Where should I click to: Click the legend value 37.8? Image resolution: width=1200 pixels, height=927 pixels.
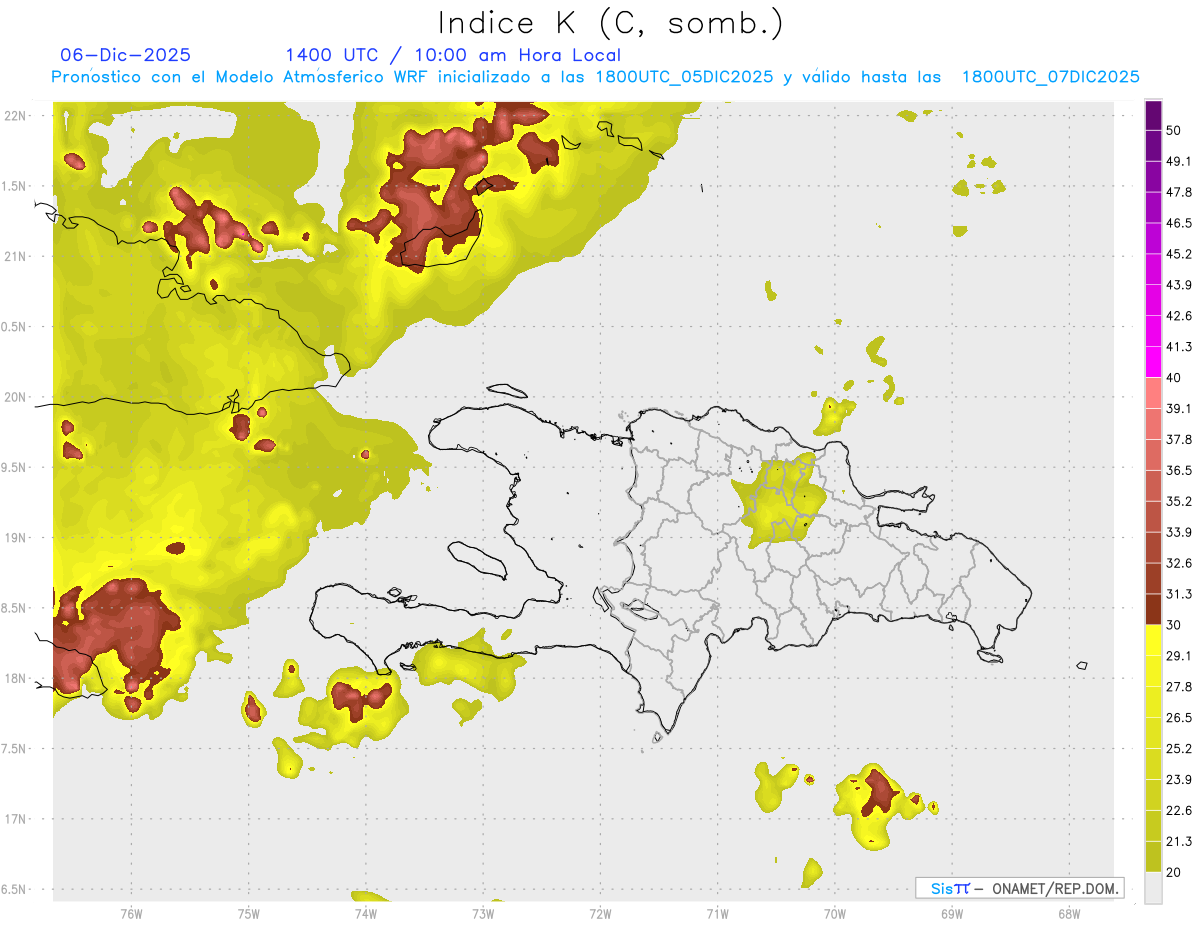coord(1179,439)
